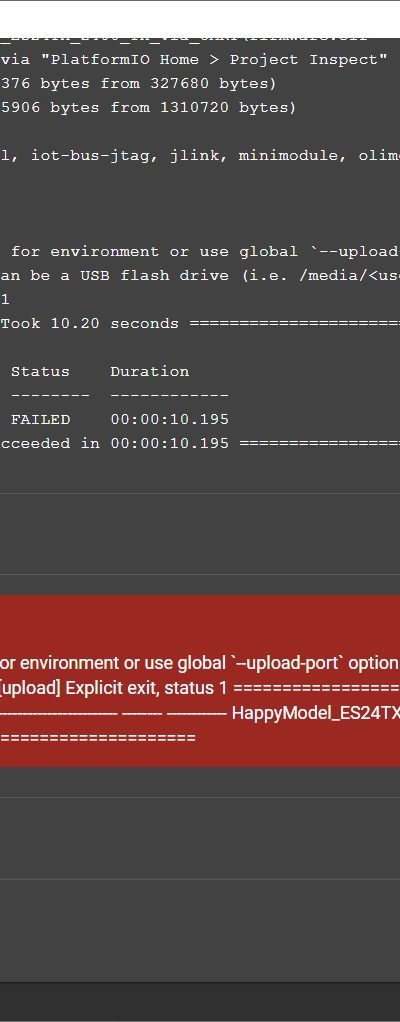400x1022 pixels.
Task: Click the "[upload] Explicit exit, status 1" message
Action: pyautogui.click(x=114, y=688)
